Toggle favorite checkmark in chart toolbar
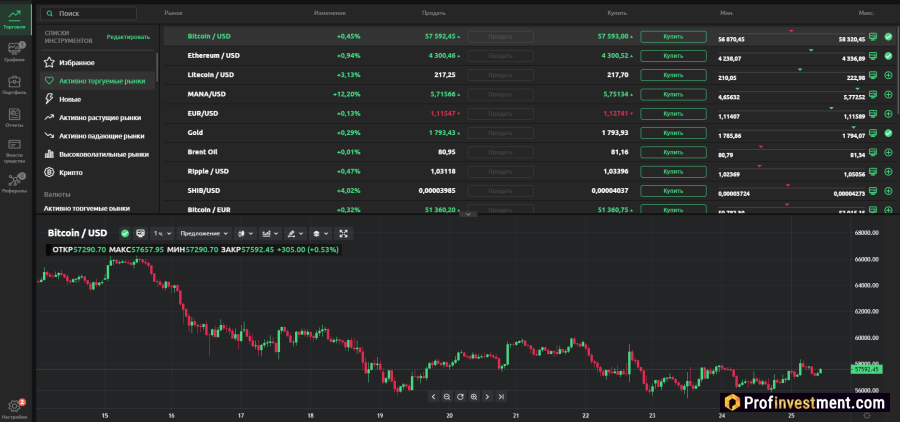 pyautogui.click(x=125, y=233)
